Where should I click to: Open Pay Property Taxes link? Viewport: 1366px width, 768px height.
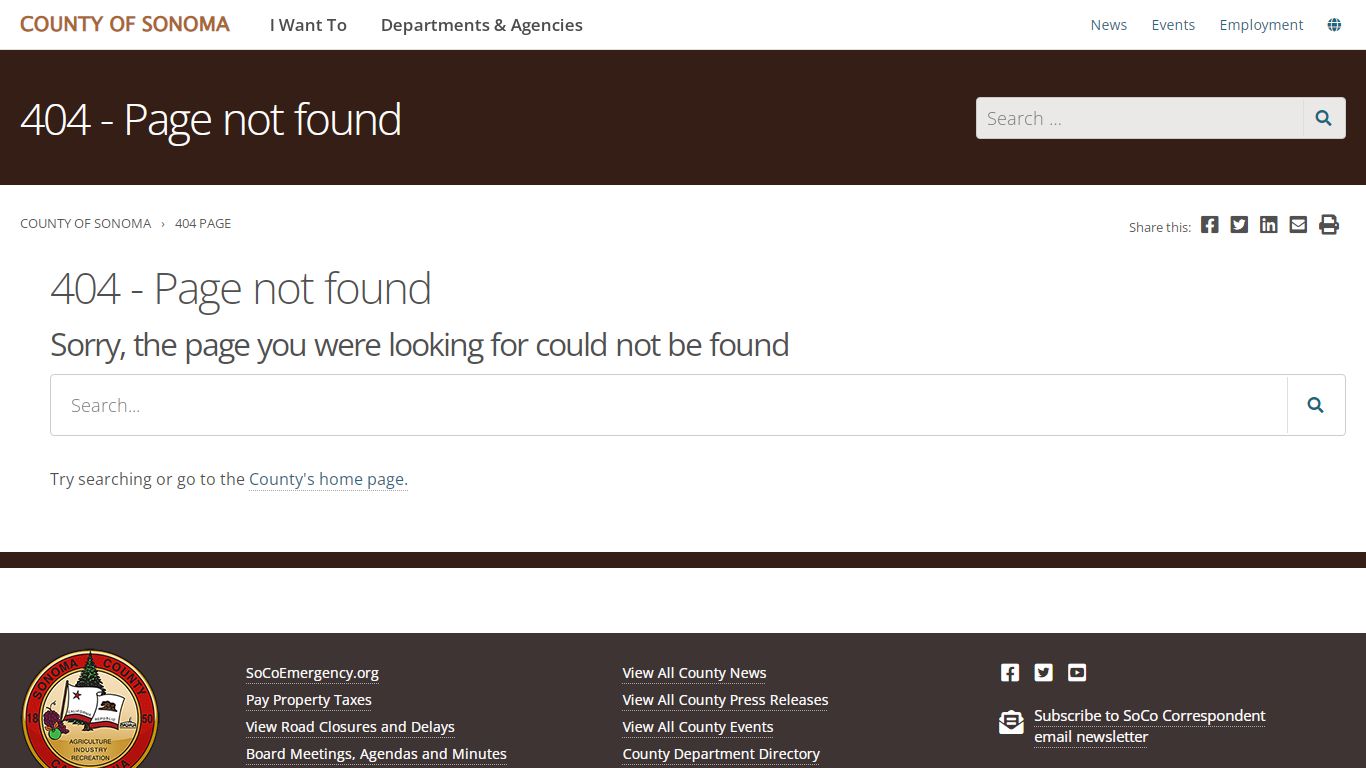coord(309,700)
